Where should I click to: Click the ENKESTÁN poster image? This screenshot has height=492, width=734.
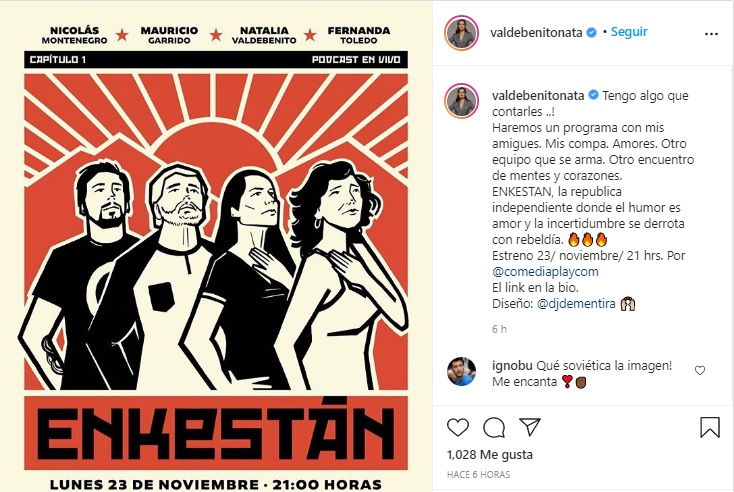[x=216, y=246]
